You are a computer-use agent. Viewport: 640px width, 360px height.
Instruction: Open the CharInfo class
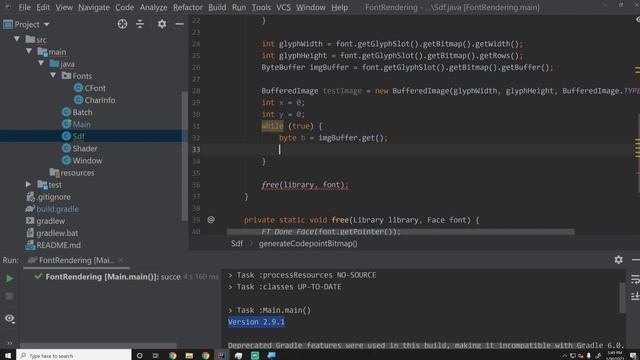(100, 100)
